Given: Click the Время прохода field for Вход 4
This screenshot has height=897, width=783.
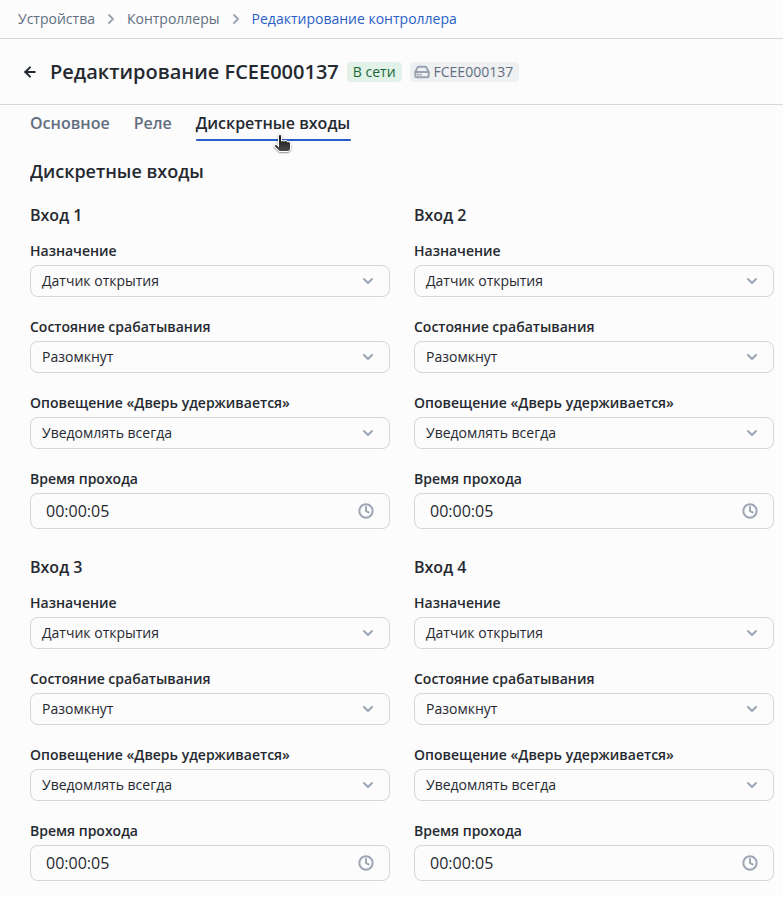Looking at the screenshot, I should pos(579,863).
